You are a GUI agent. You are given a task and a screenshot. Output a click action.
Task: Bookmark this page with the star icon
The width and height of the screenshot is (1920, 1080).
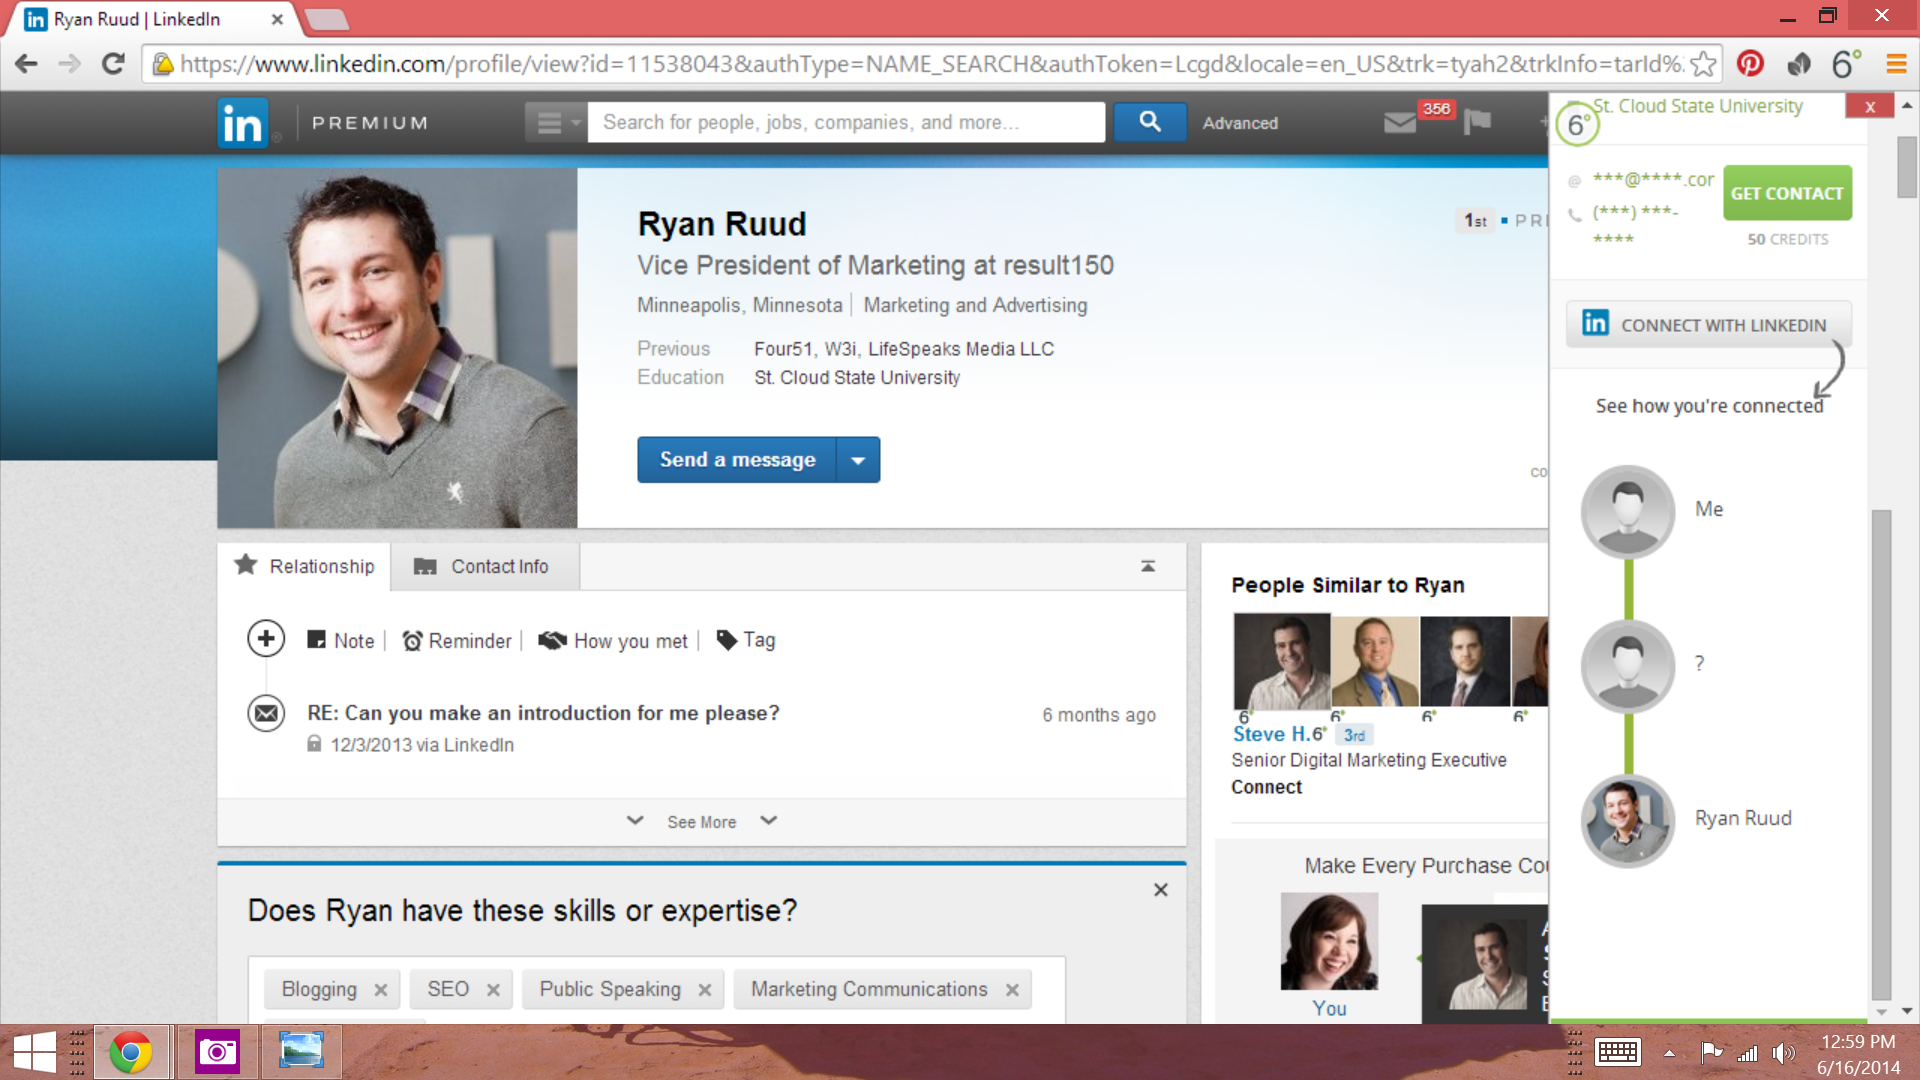click(1703, 64)
